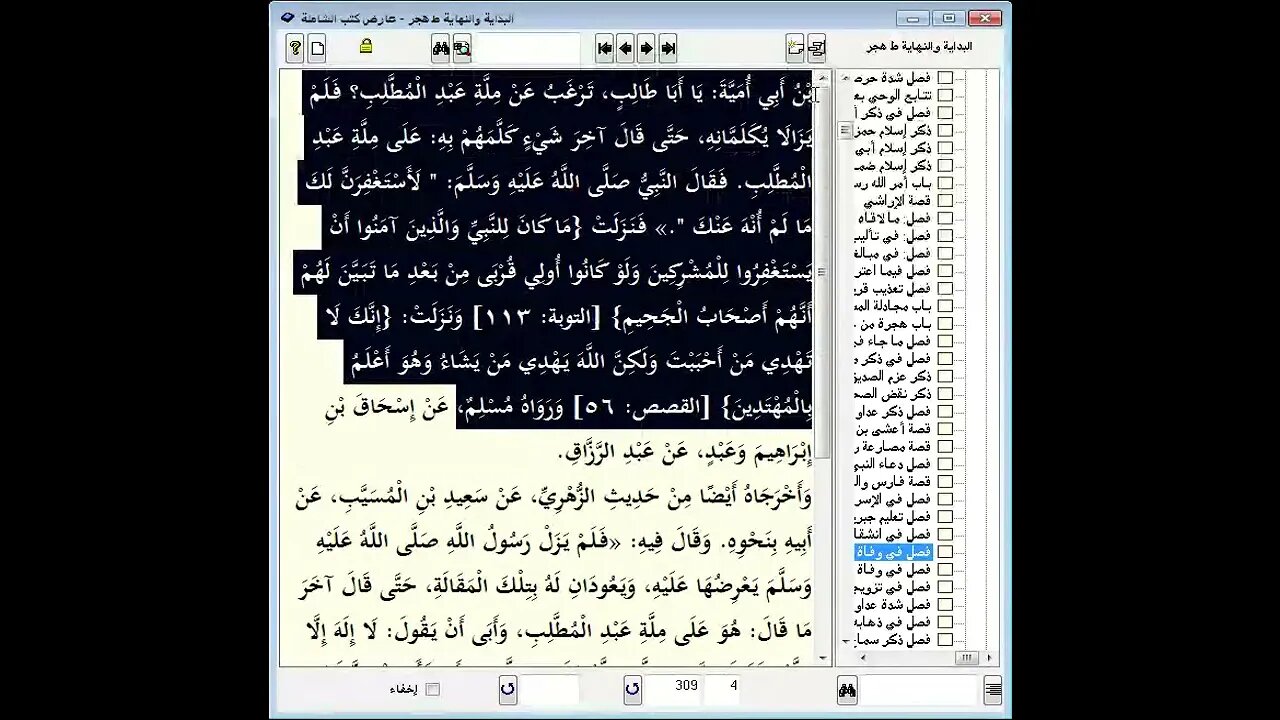1280x720 pixels.
Task: Click book title label البداية والنهاية ط هجر
Action: tap(919, 46)
